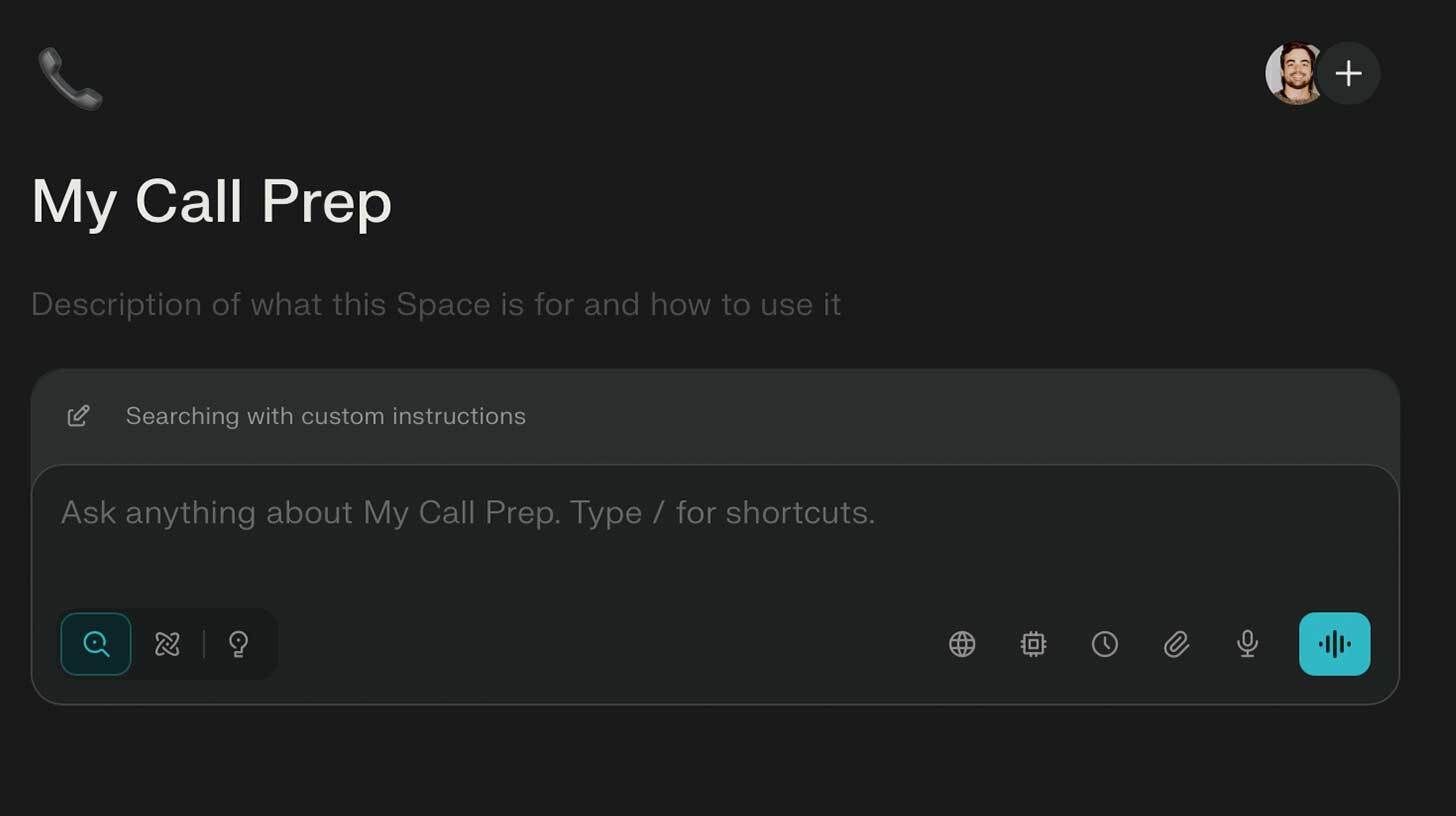Click the pencil edit icon for instructions
Image resolution: width=1456 pixels, height=816 pixels.
(x=78, y=416)
